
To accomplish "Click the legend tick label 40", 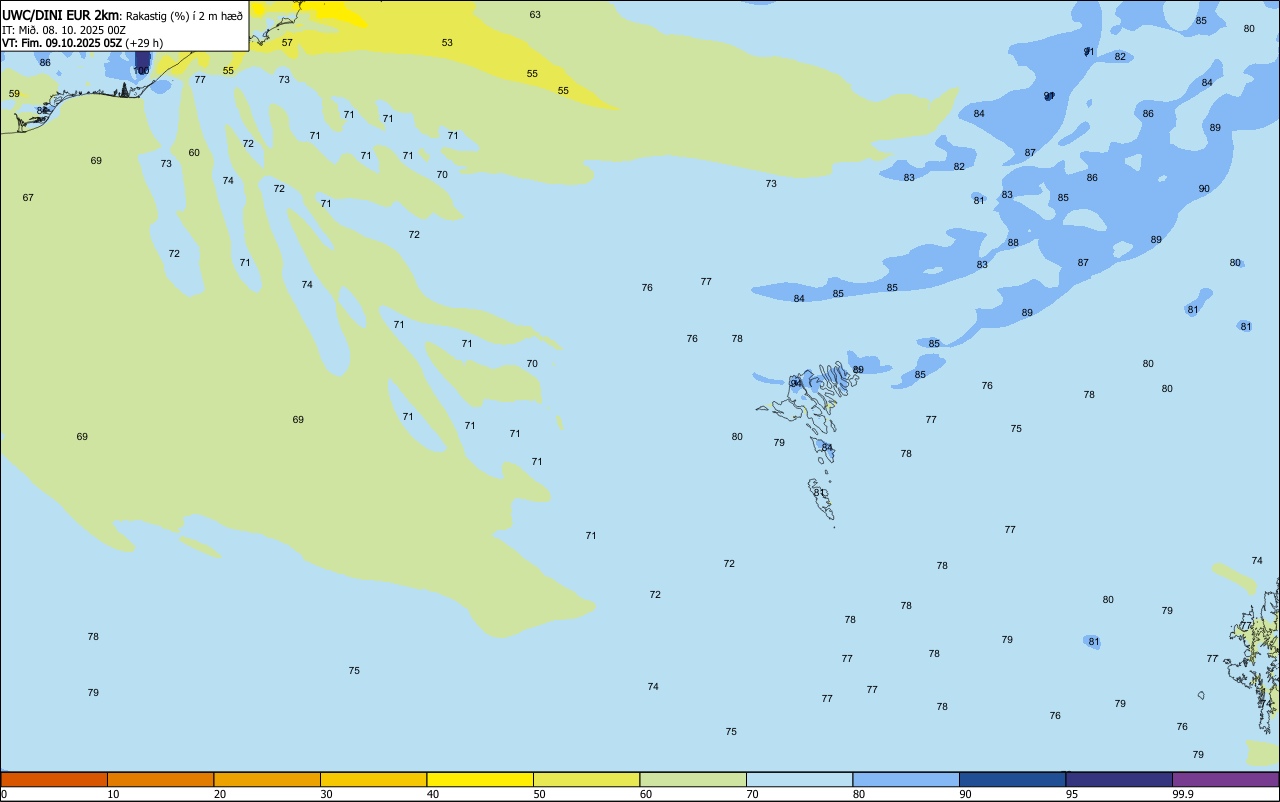I will tap(433, 794).
